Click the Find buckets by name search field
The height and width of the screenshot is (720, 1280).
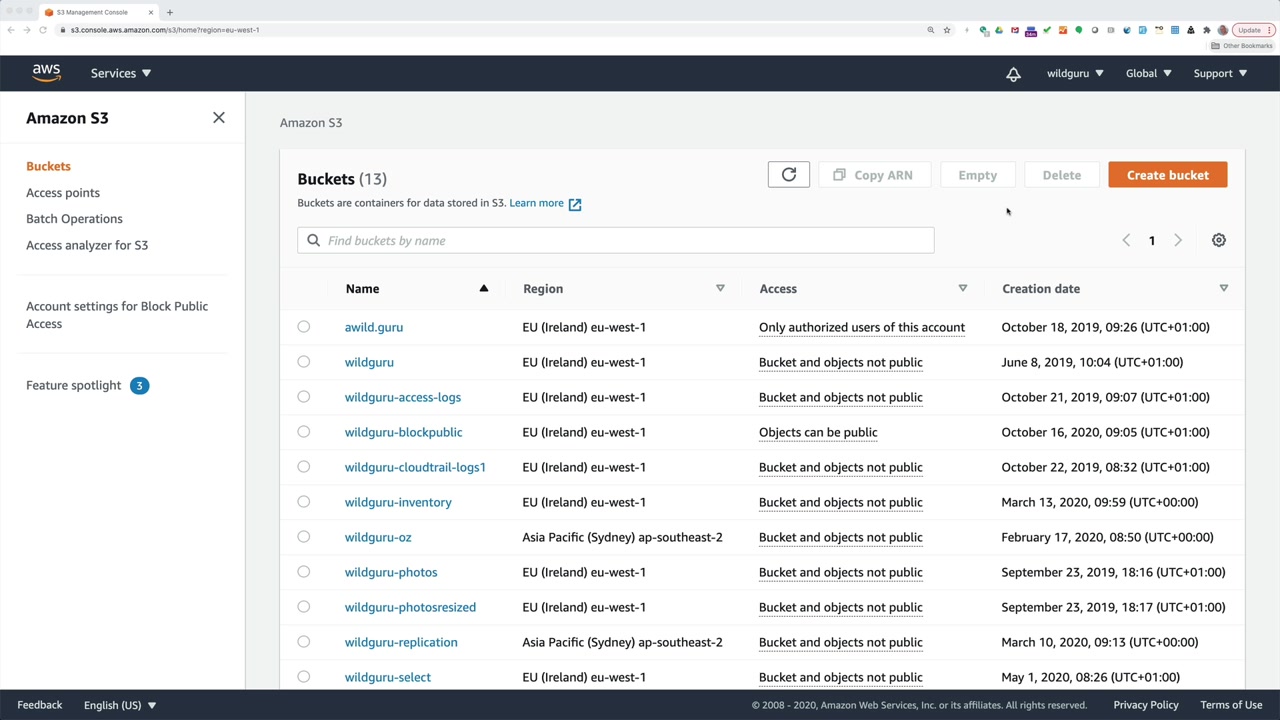click(x=615, y=240)
